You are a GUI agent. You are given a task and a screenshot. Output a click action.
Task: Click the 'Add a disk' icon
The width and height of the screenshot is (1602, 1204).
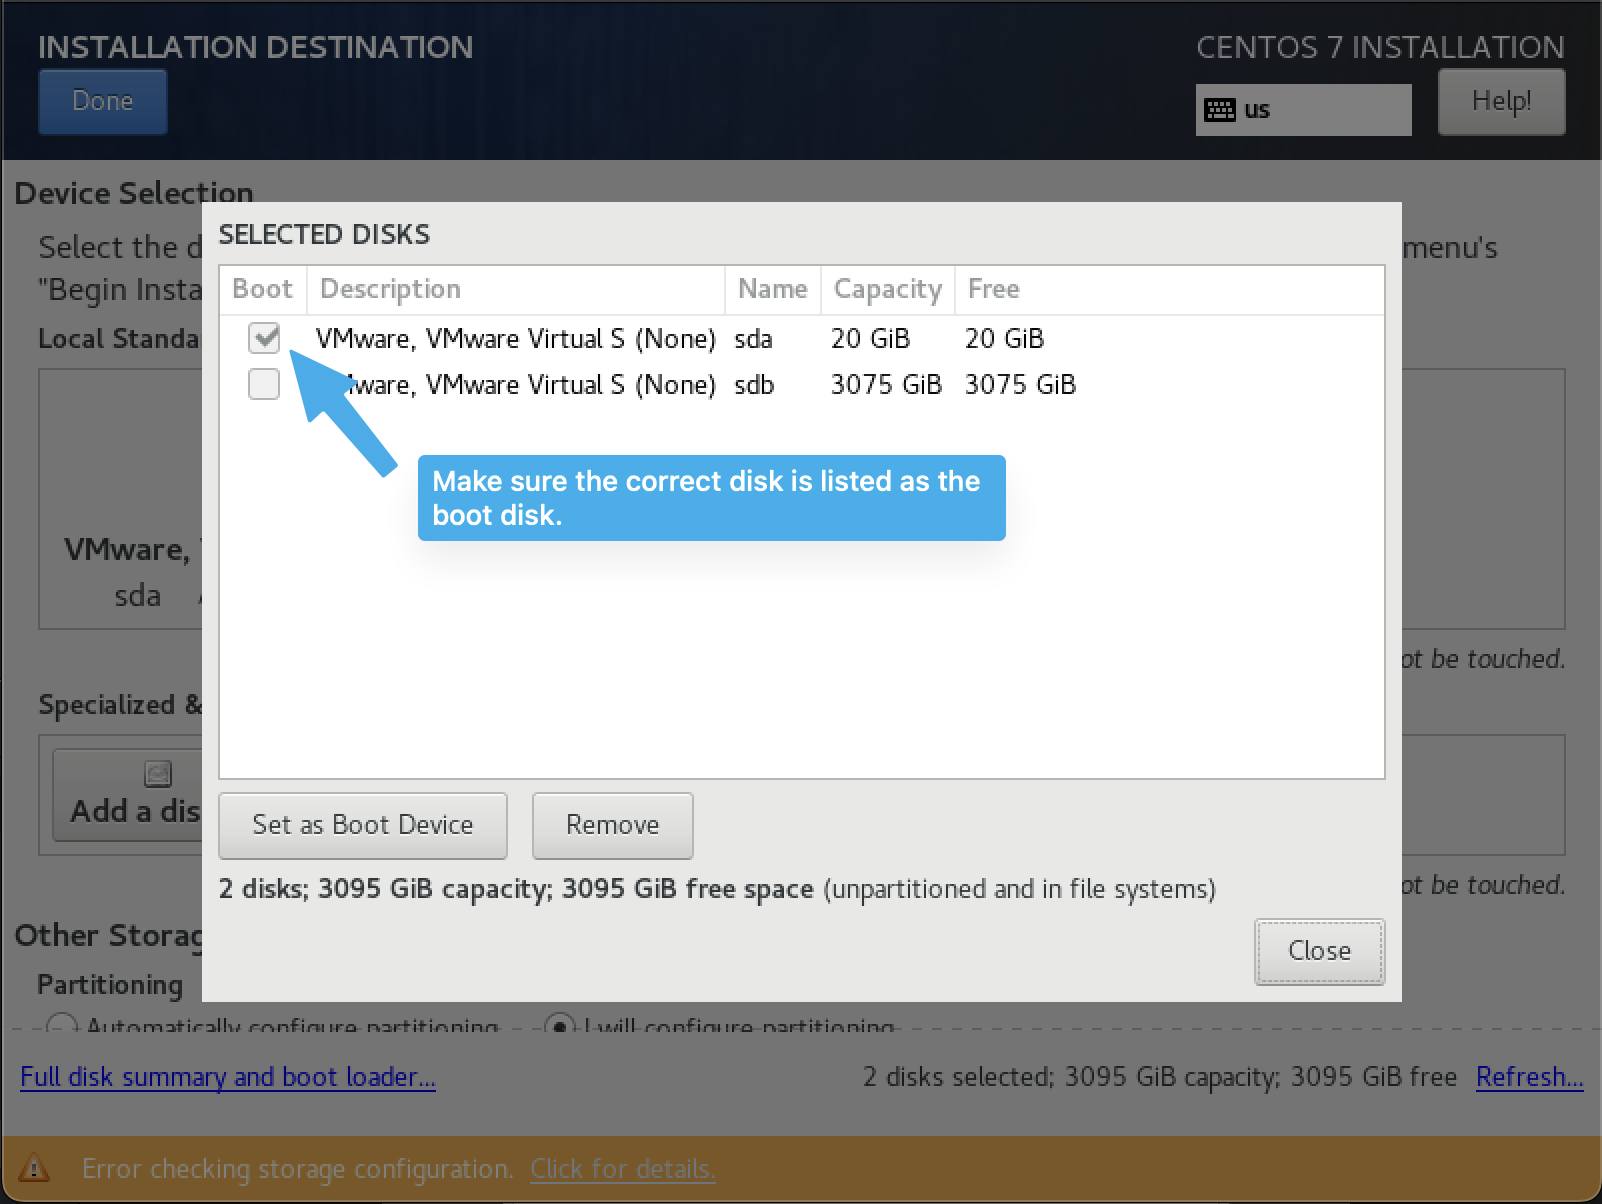(157, 773)
